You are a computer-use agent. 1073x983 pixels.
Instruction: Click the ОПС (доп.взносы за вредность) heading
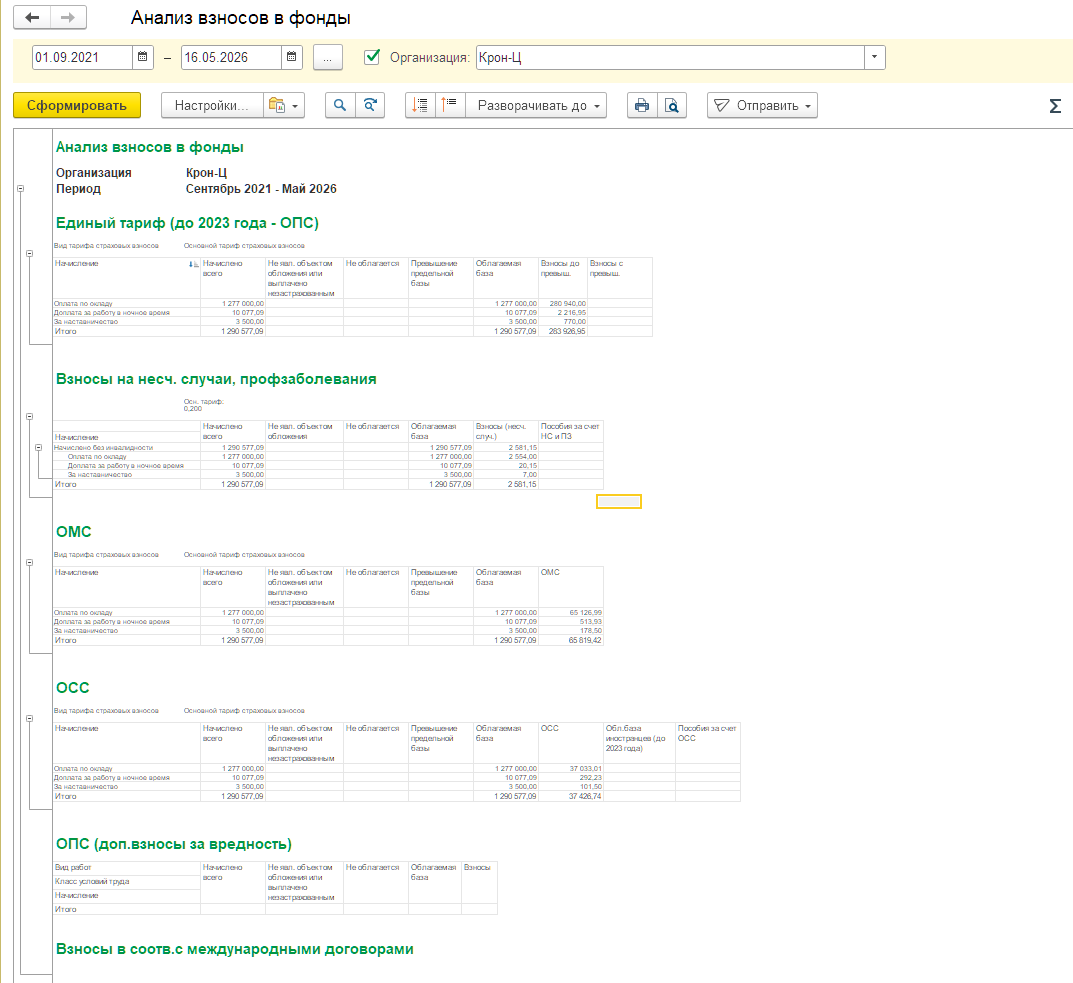coord(174,844)
